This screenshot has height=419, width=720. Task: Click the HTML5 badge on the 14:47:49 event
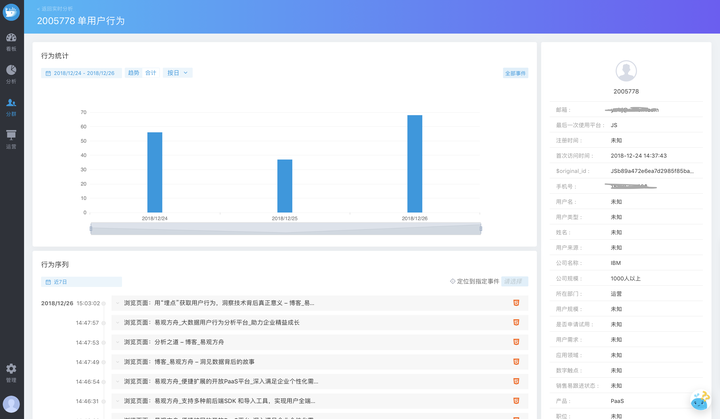coord(516,362)
